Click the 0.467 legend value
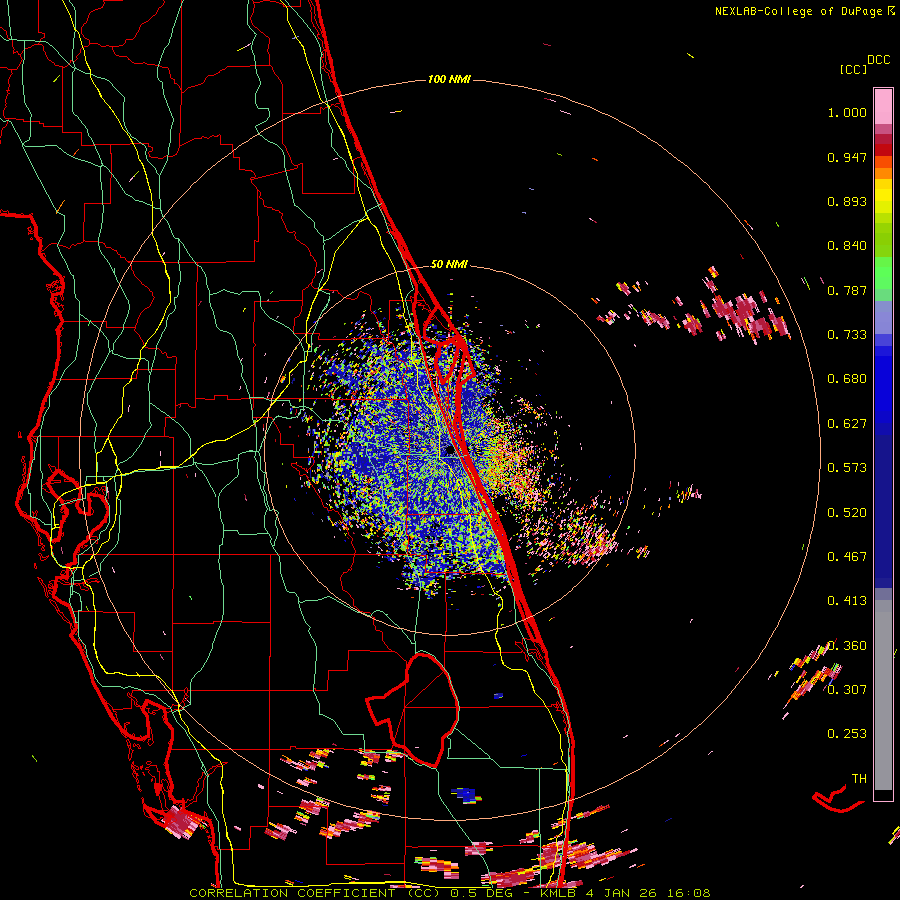The image size is (900, 900). [847, 557]
